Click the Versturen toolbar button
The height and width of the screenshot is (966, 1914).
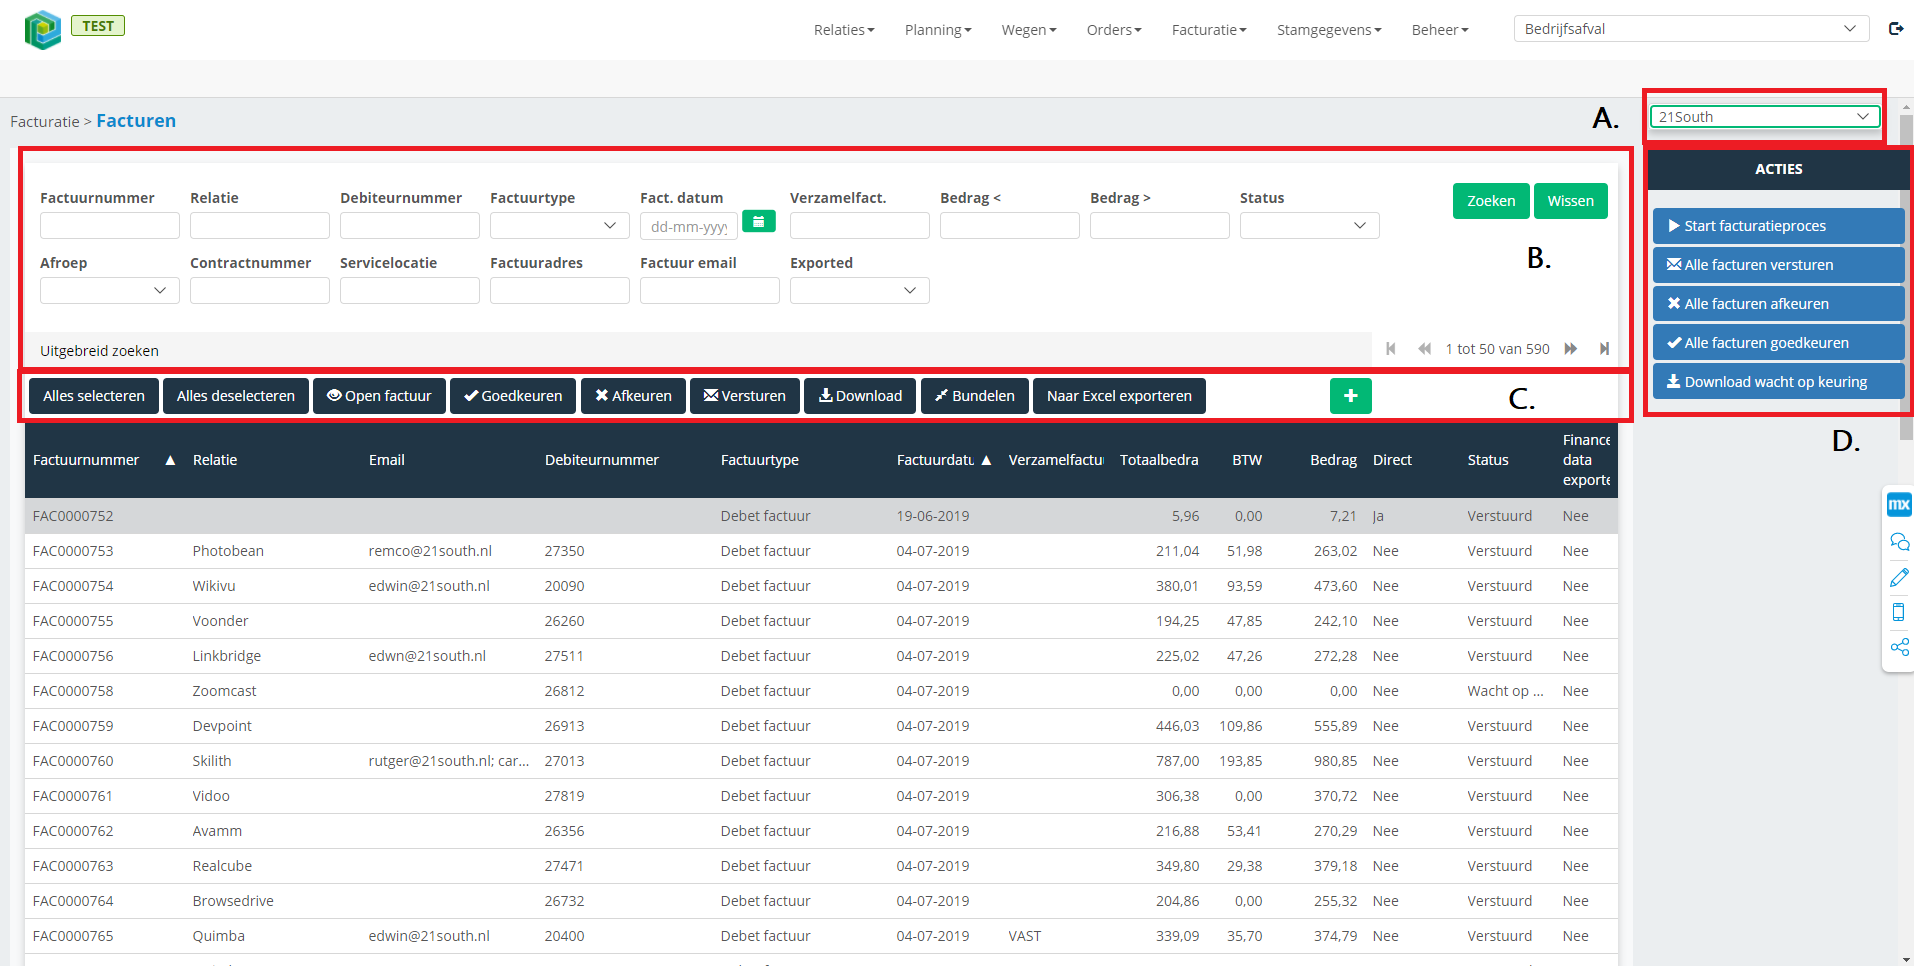pos(745,396)
